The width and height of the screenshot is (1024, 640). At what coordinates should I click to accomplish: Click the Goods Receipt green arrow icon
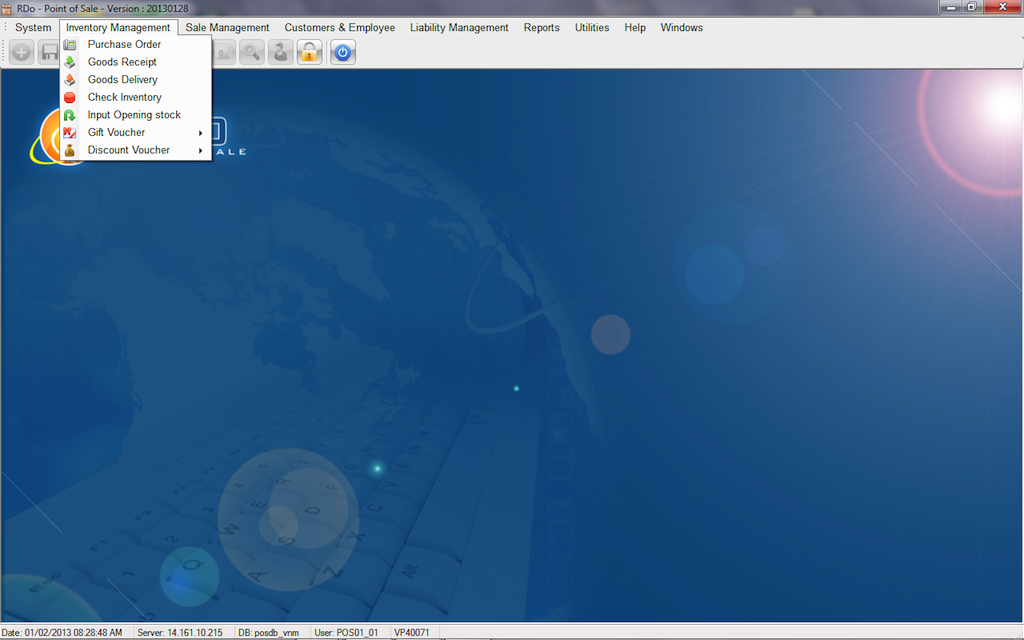coord(70,62)
